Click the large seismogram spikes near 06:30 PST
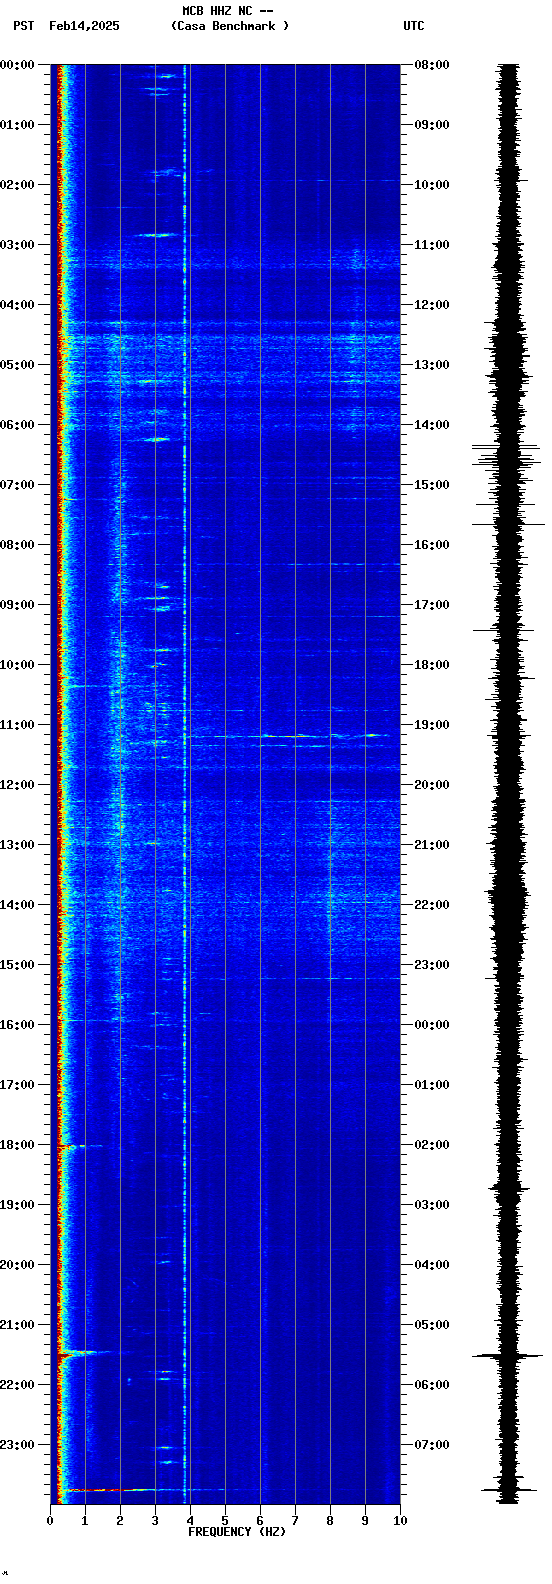552x1584 pixels. [508, 455]
